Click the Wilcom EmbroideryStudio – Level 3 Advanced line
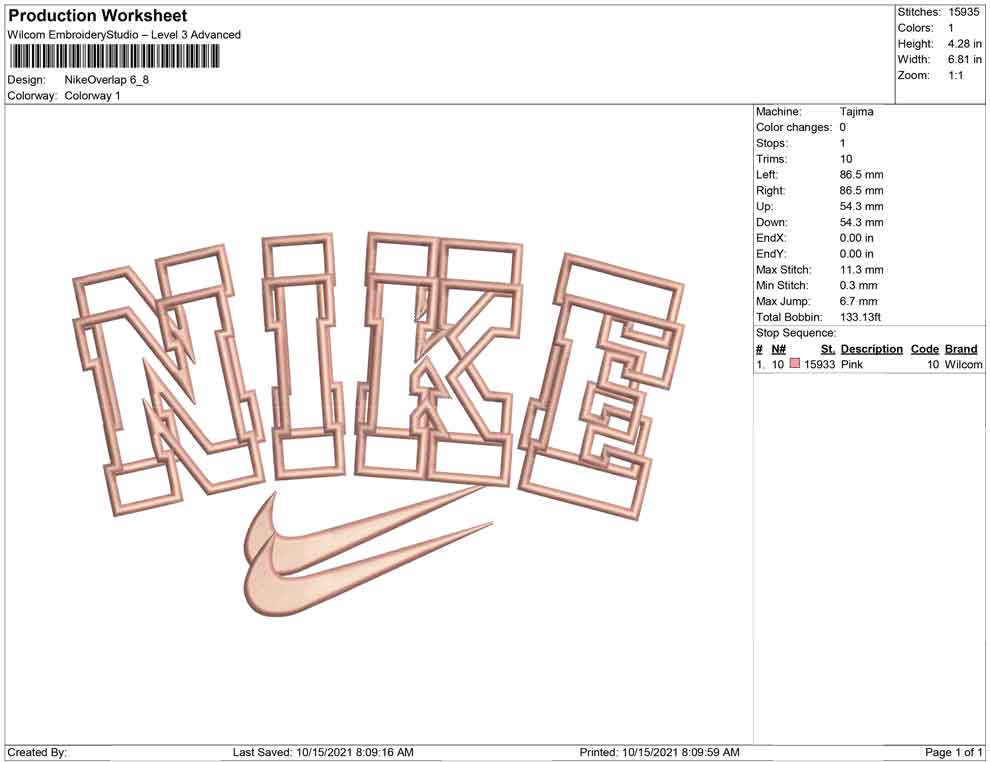The width and height of the screenshot is (990, 762). point(124,35)
